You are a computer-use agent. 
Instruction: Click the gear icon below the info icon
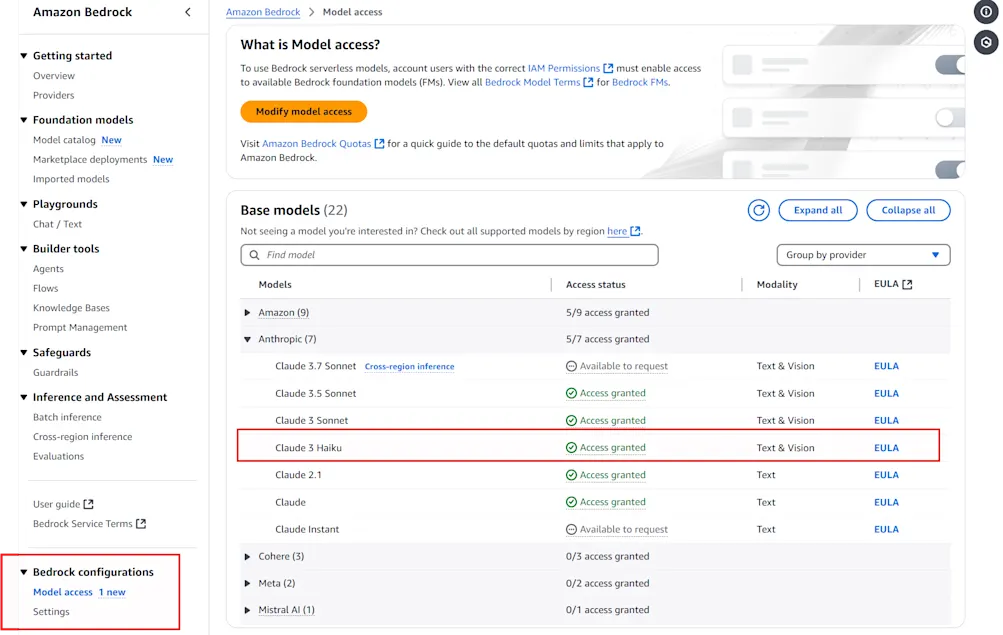(x=986, y=42)
